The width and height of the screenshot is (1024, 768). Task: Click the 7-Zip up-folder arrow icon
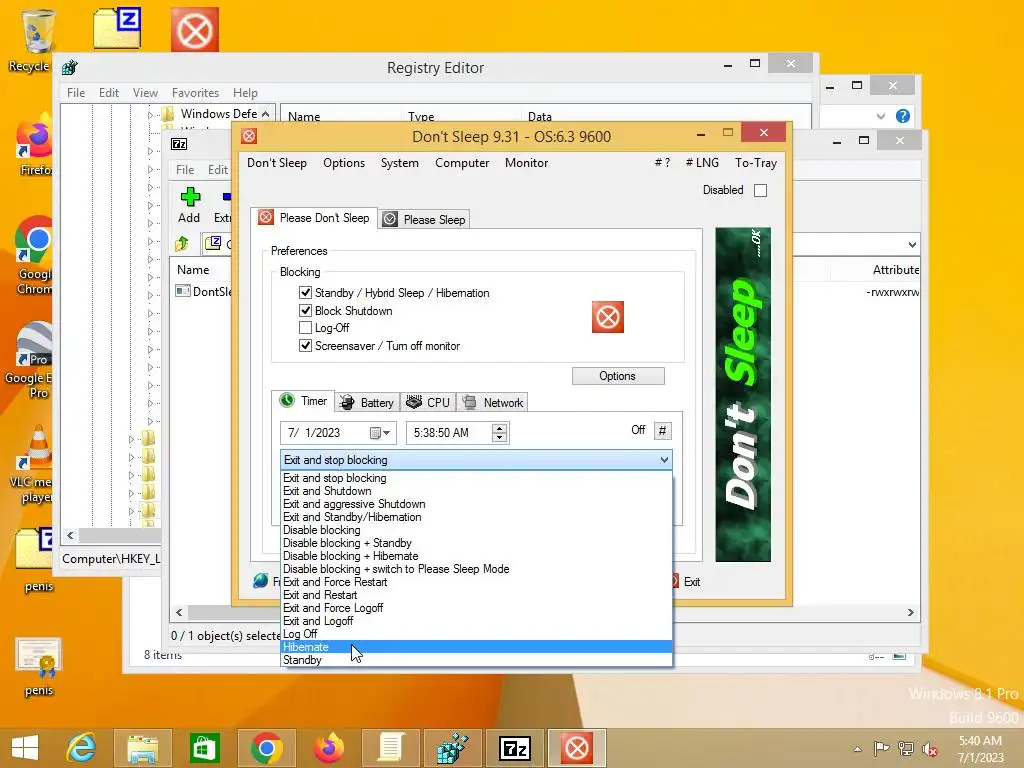182,244
